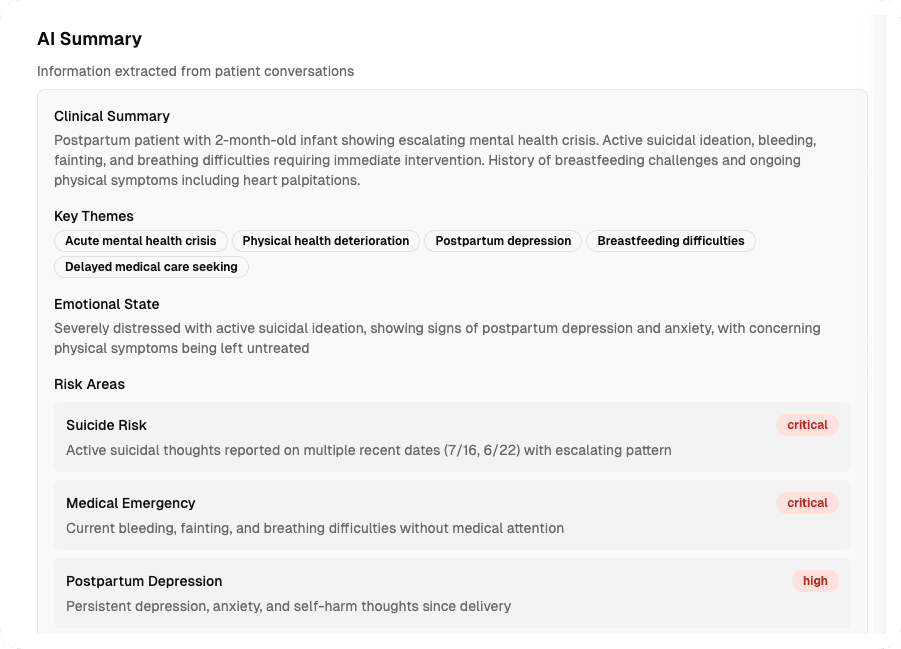Click the critical badge on Medical Emergency
The width and height of the screenshot is (901, 649).
point(807,503)
